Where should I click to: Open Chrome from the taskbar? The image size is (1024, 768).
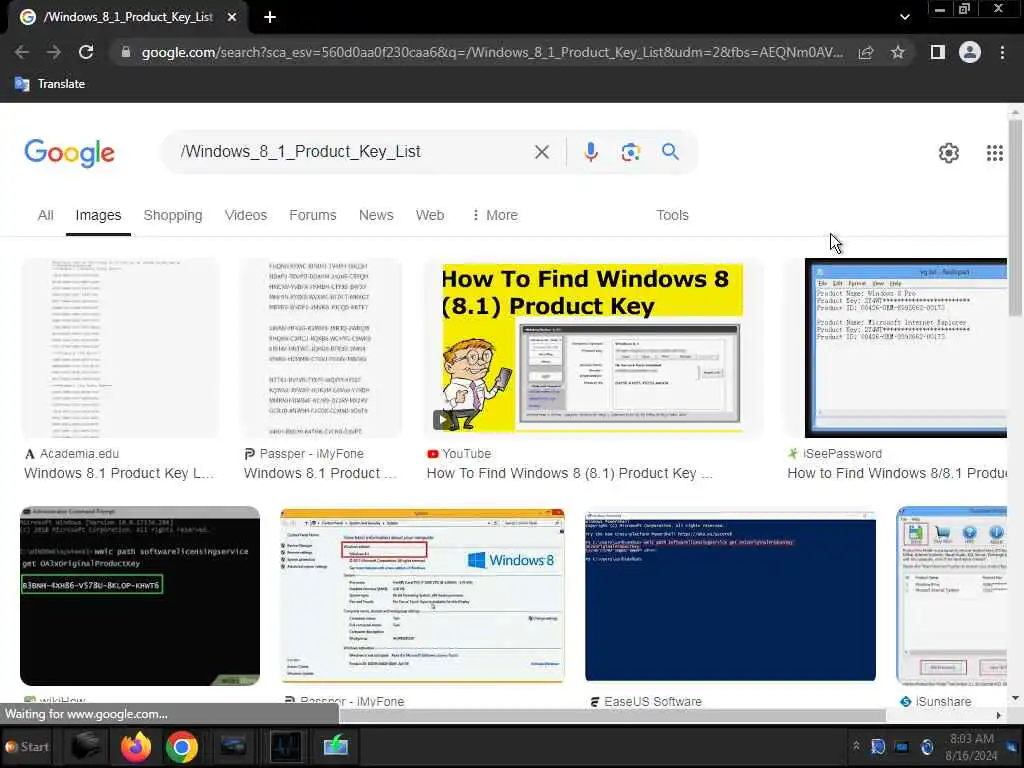pos(182,746)
